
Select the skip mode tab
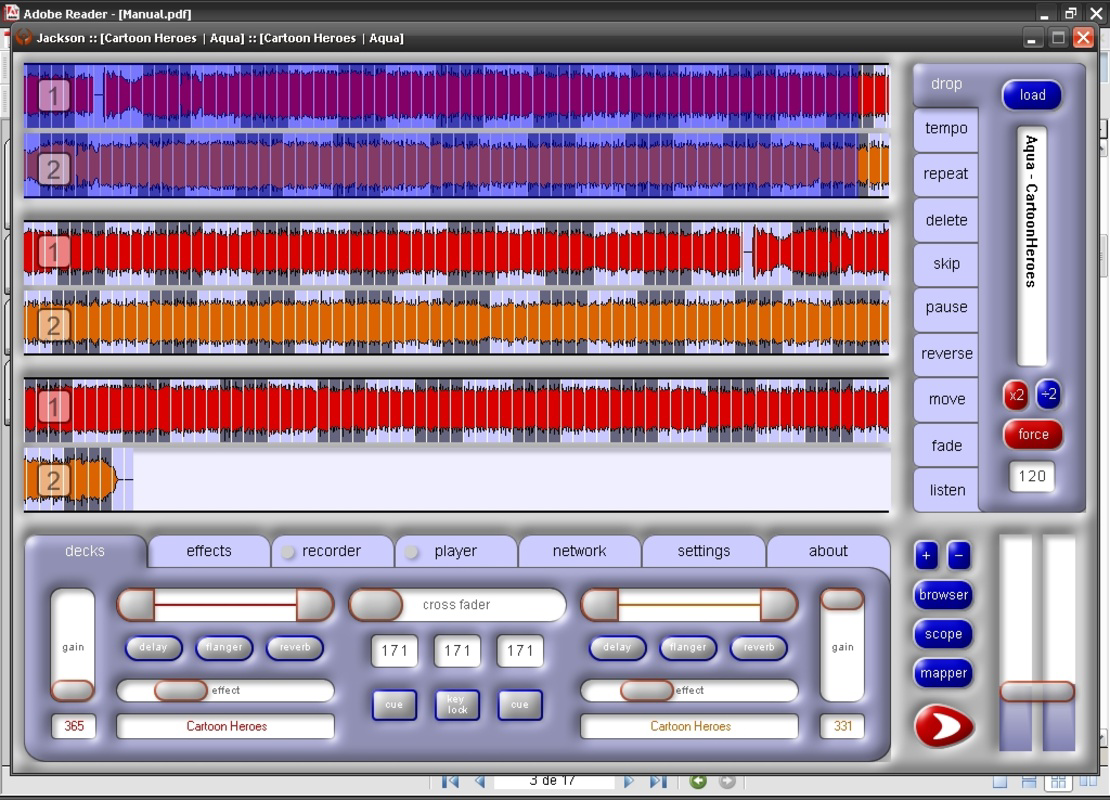coord(946,264)
